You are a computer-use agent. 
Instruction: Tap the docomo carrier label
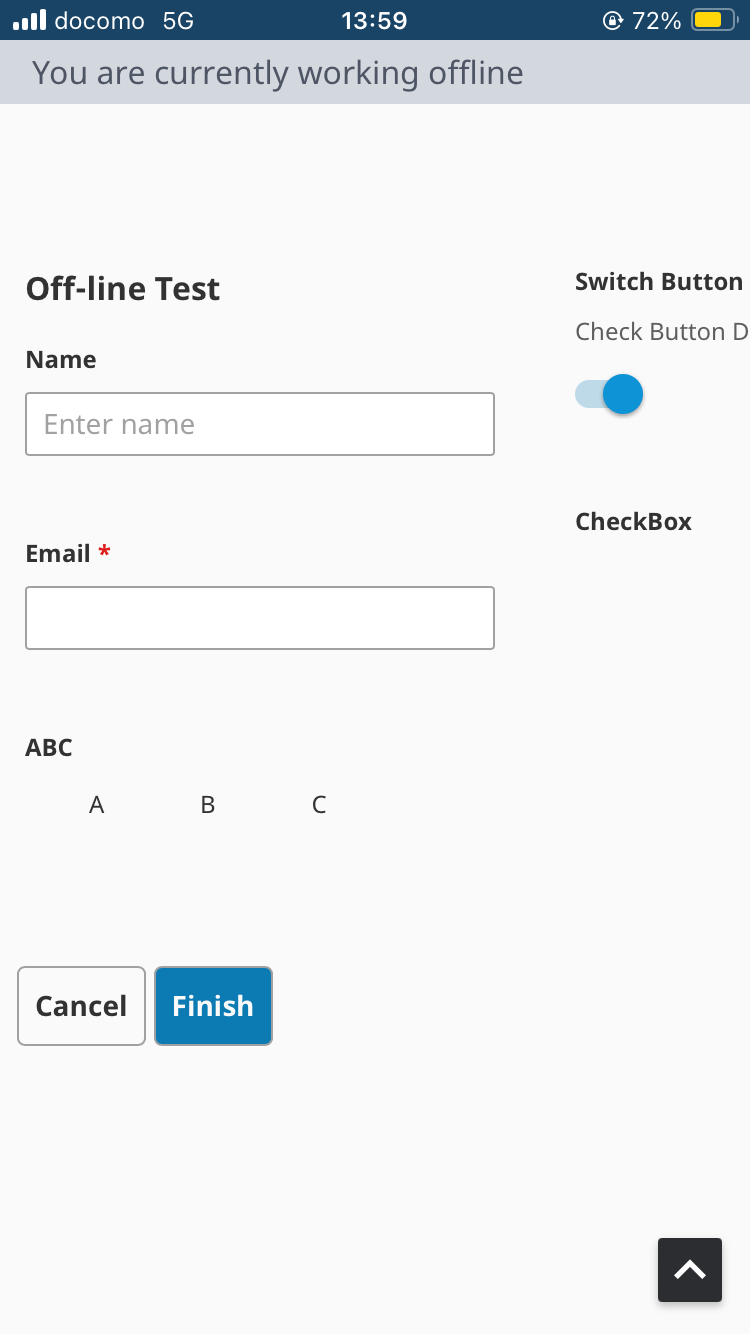pyautogui.click(x=99, y=20)
